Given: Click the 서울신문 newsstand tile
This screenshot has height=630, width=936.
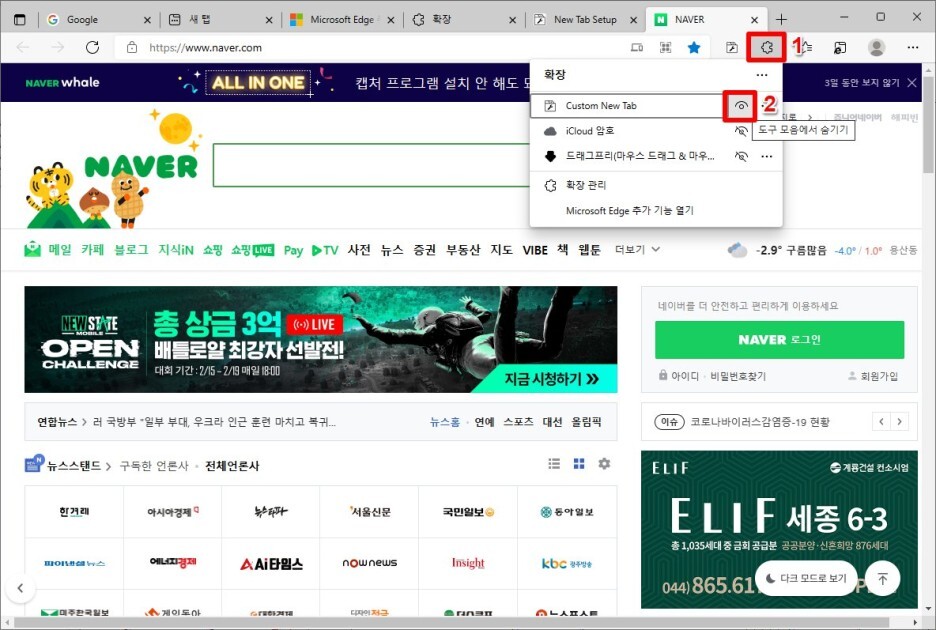Looking at the screenshot, I should pyautogui.click(x=370, y=512).
